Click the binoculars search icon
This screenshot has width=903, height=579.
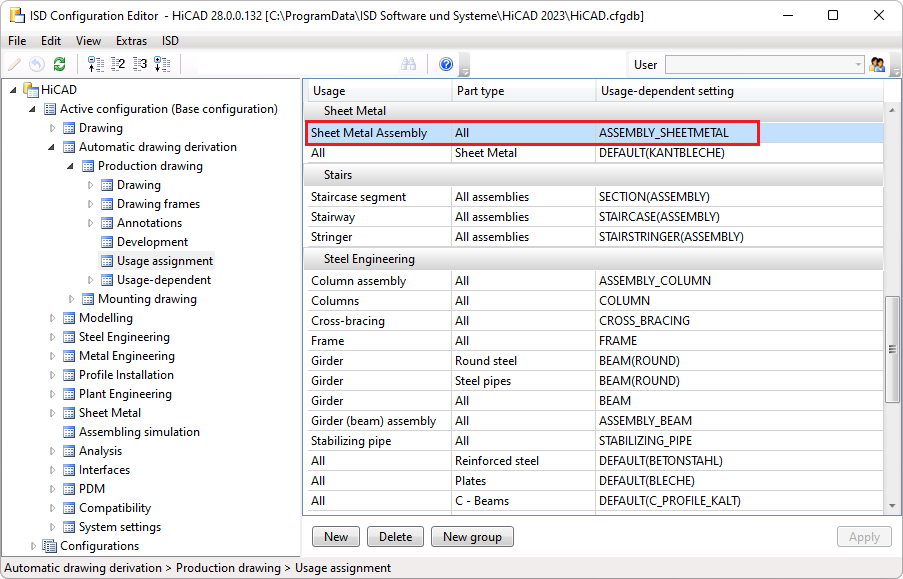408,64
